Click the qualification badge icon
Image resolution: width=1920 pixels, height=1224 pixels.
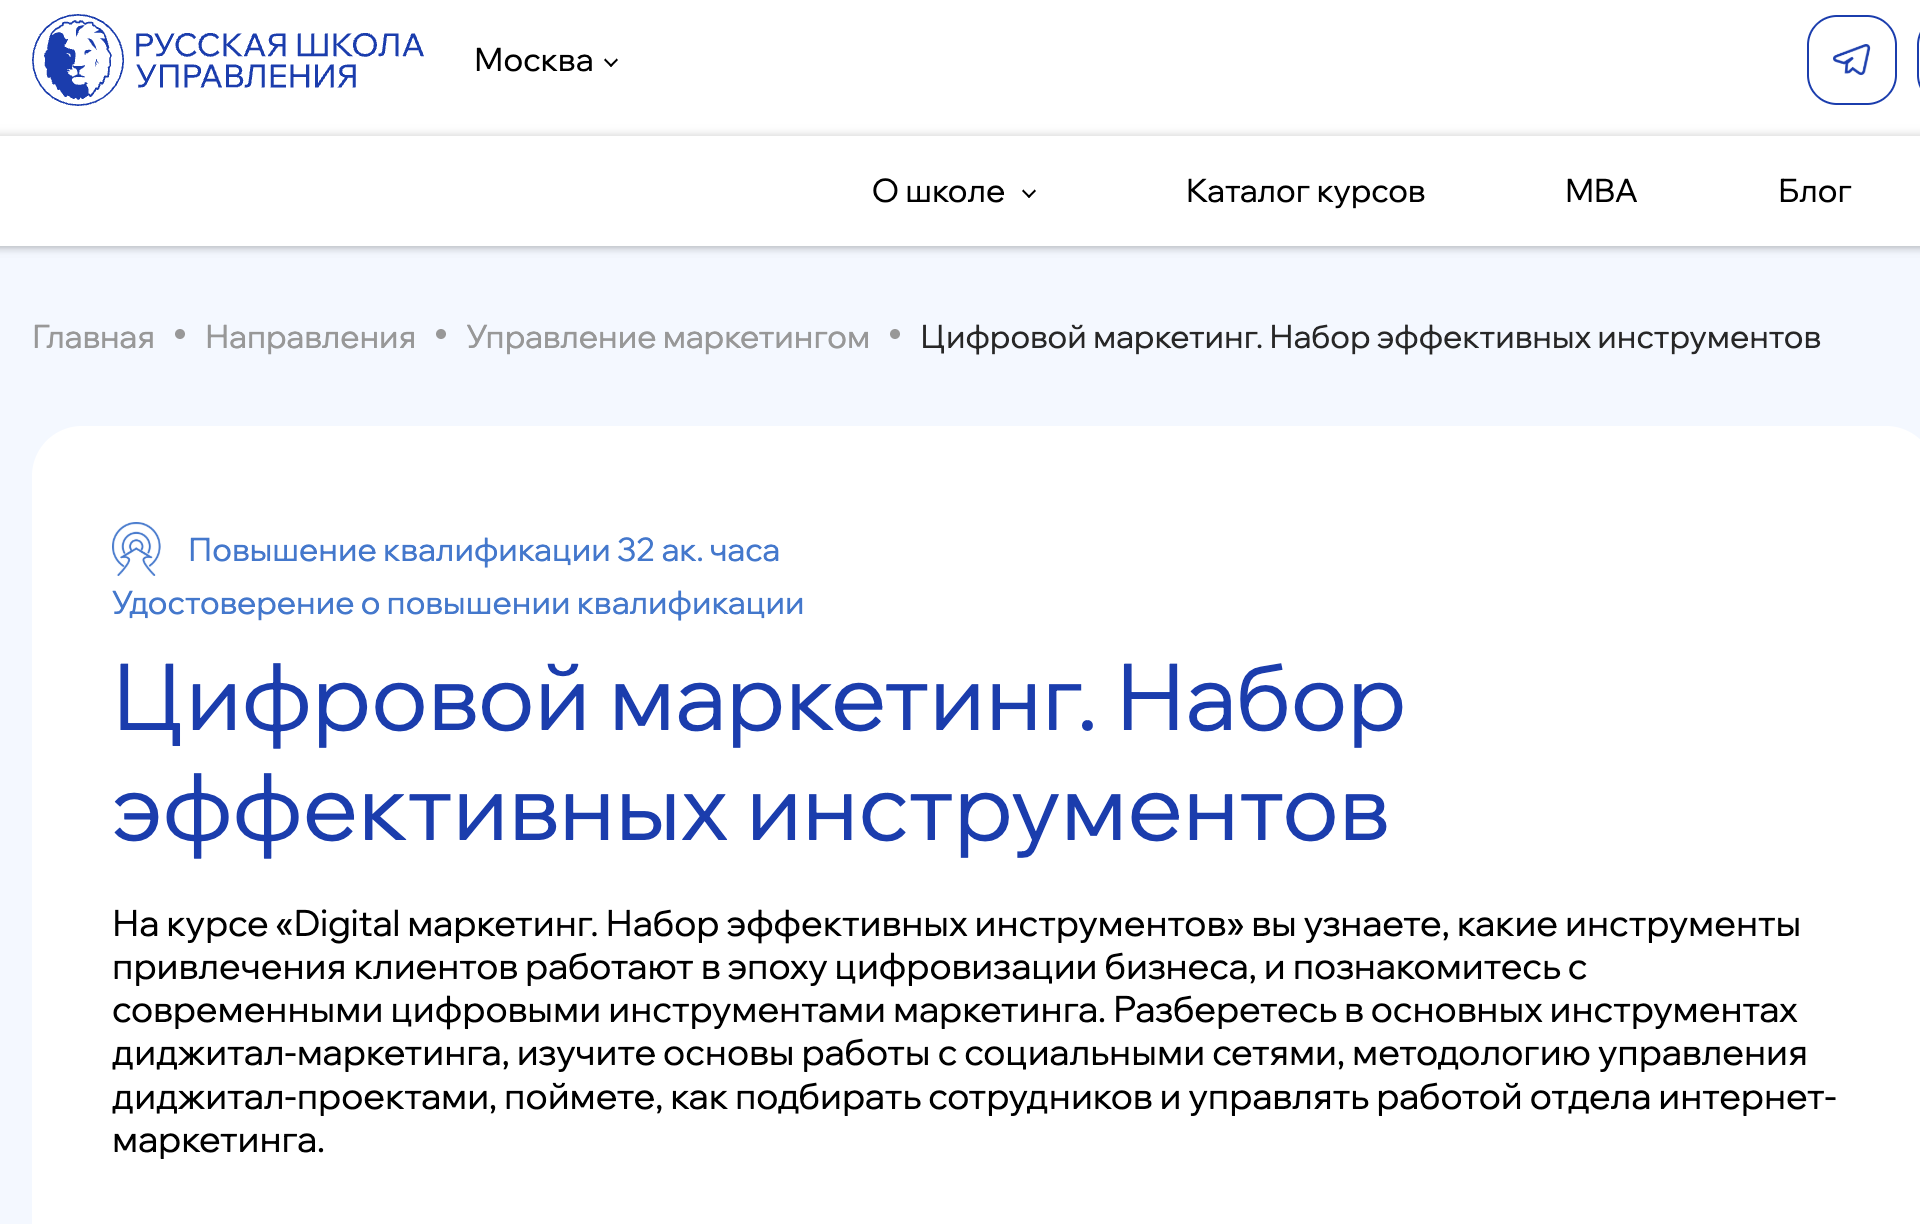(136, 549)
